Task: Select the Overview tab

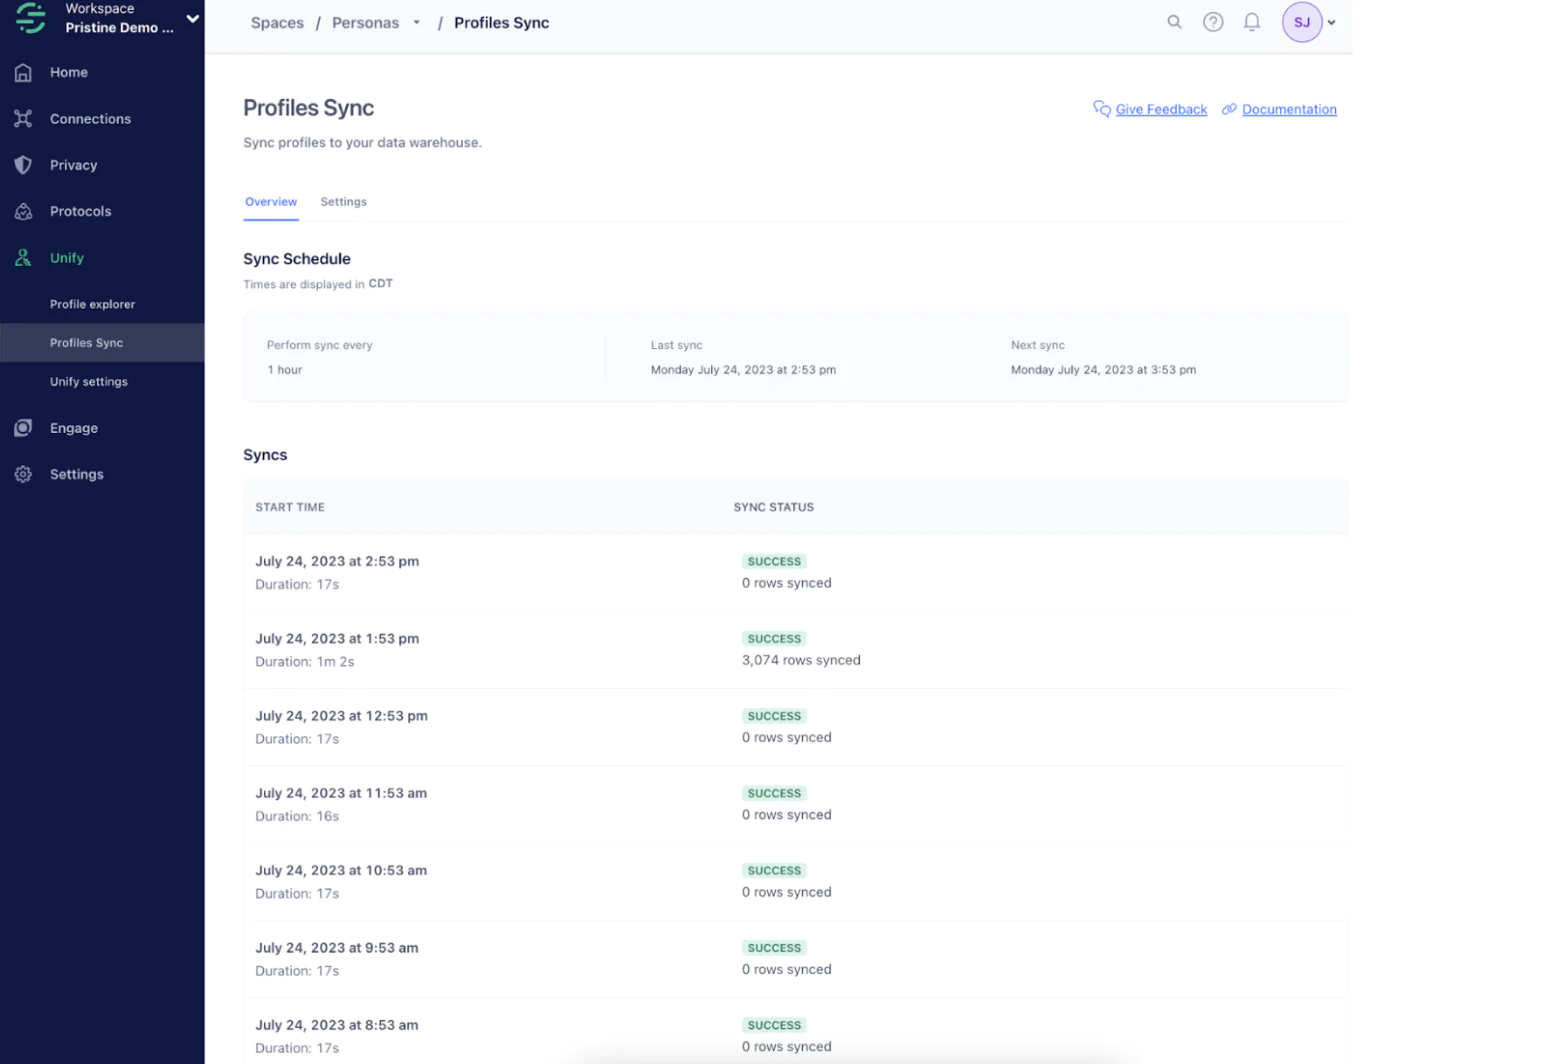Action: [x=270, y=201]
